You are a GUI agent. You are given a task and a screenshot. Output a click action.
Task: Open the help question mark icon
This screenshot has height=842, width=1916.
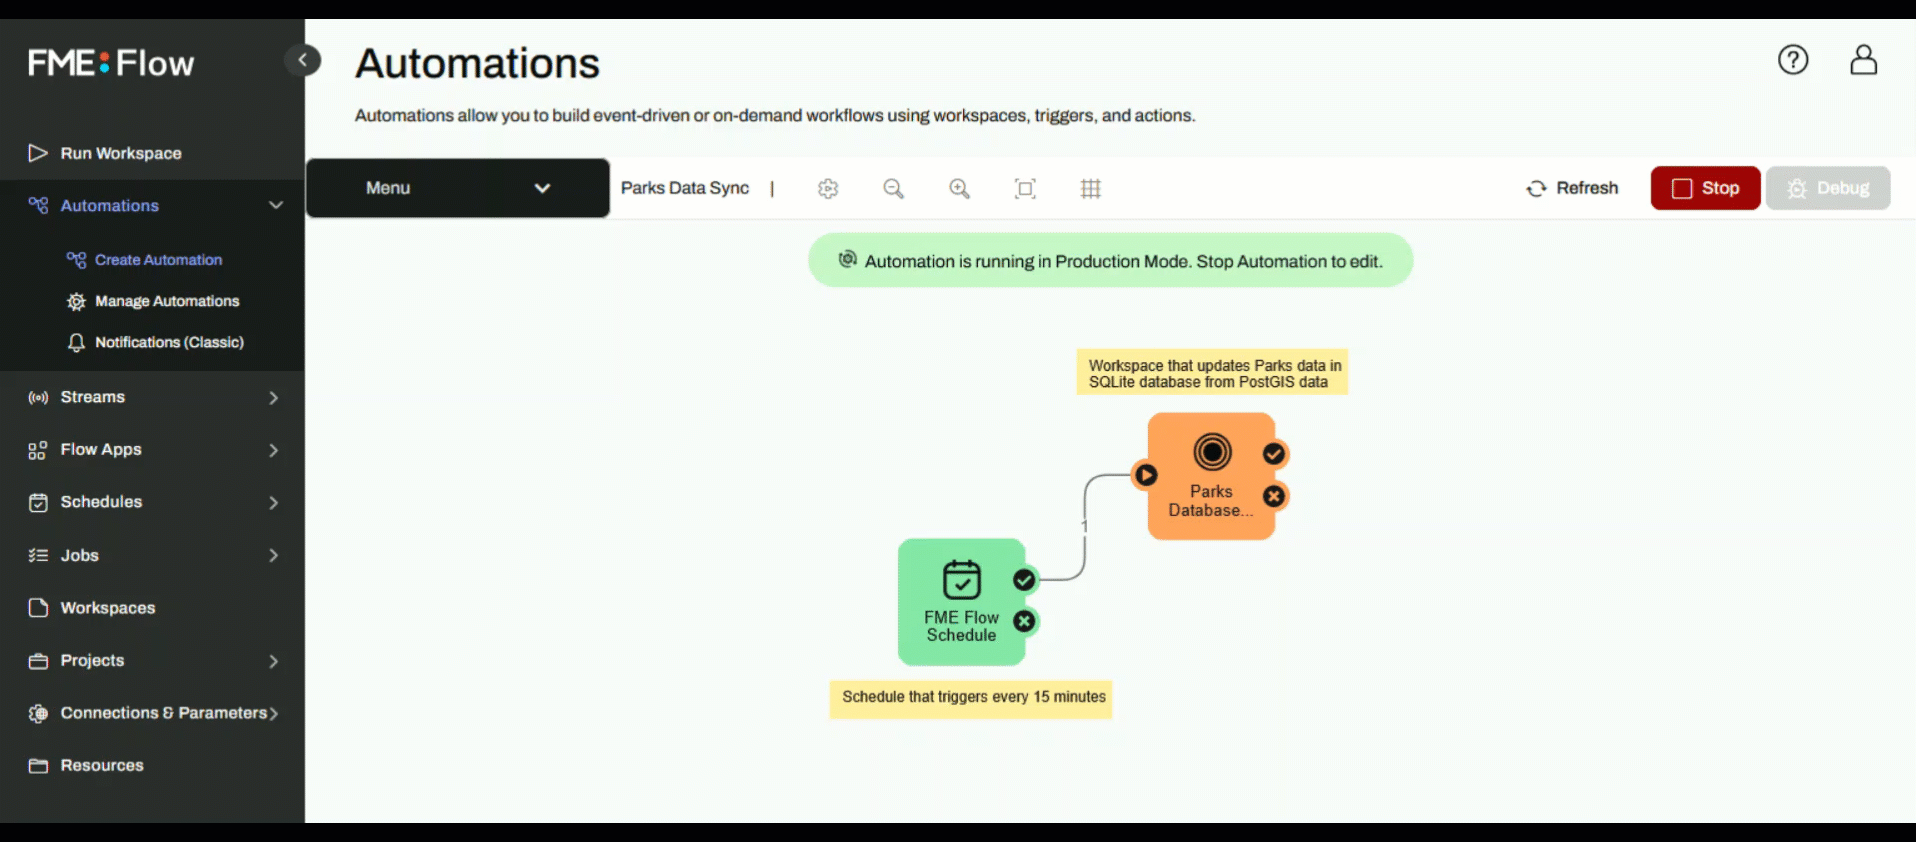pyautogui.click(x=1793, y=60)
